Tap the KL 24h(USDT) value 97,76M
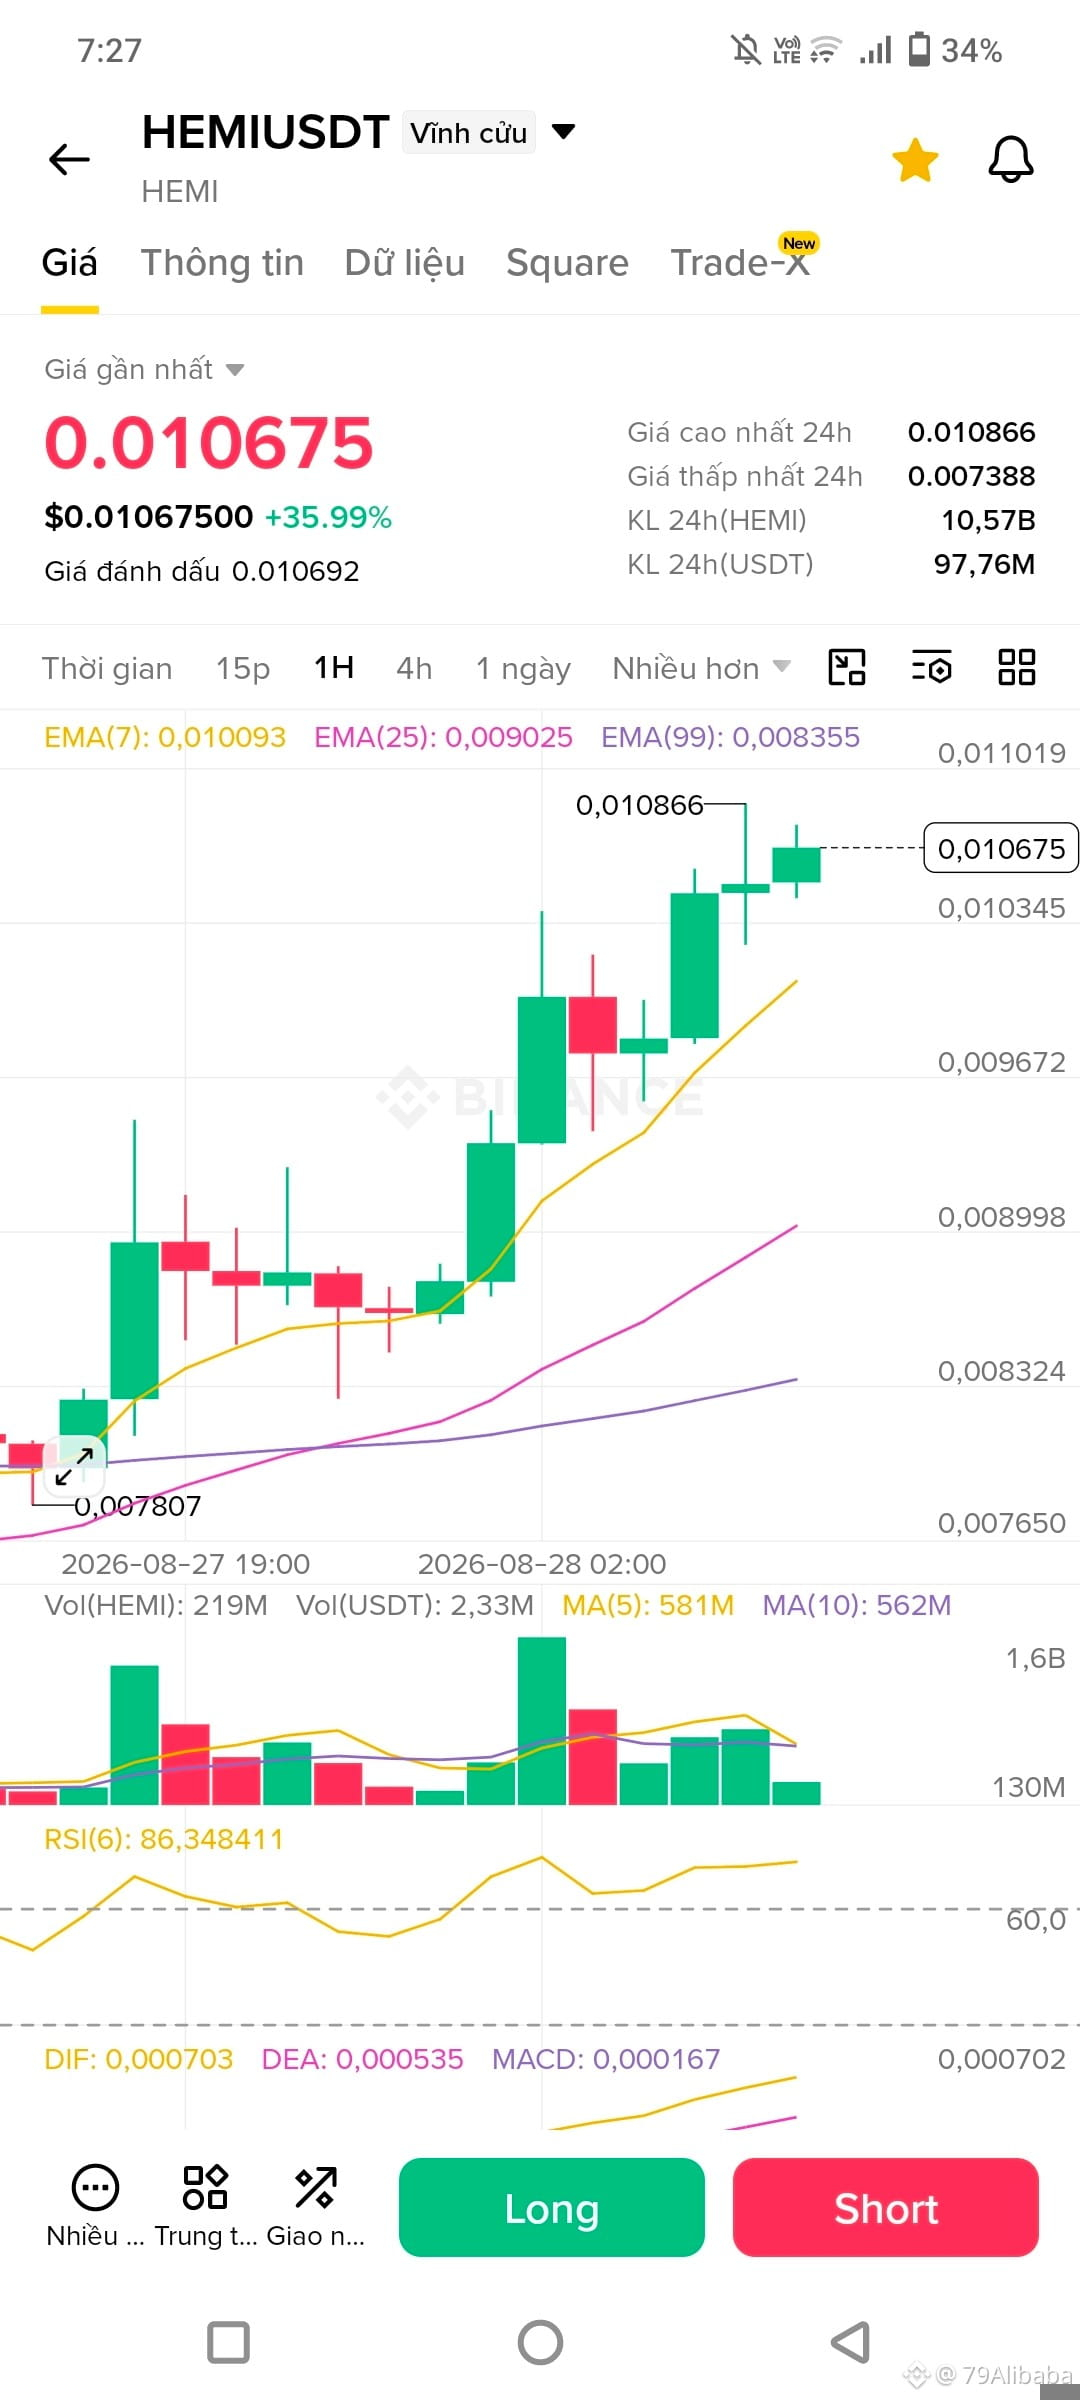This screenshot has height=2400, width=1080. tap(984, 564)
